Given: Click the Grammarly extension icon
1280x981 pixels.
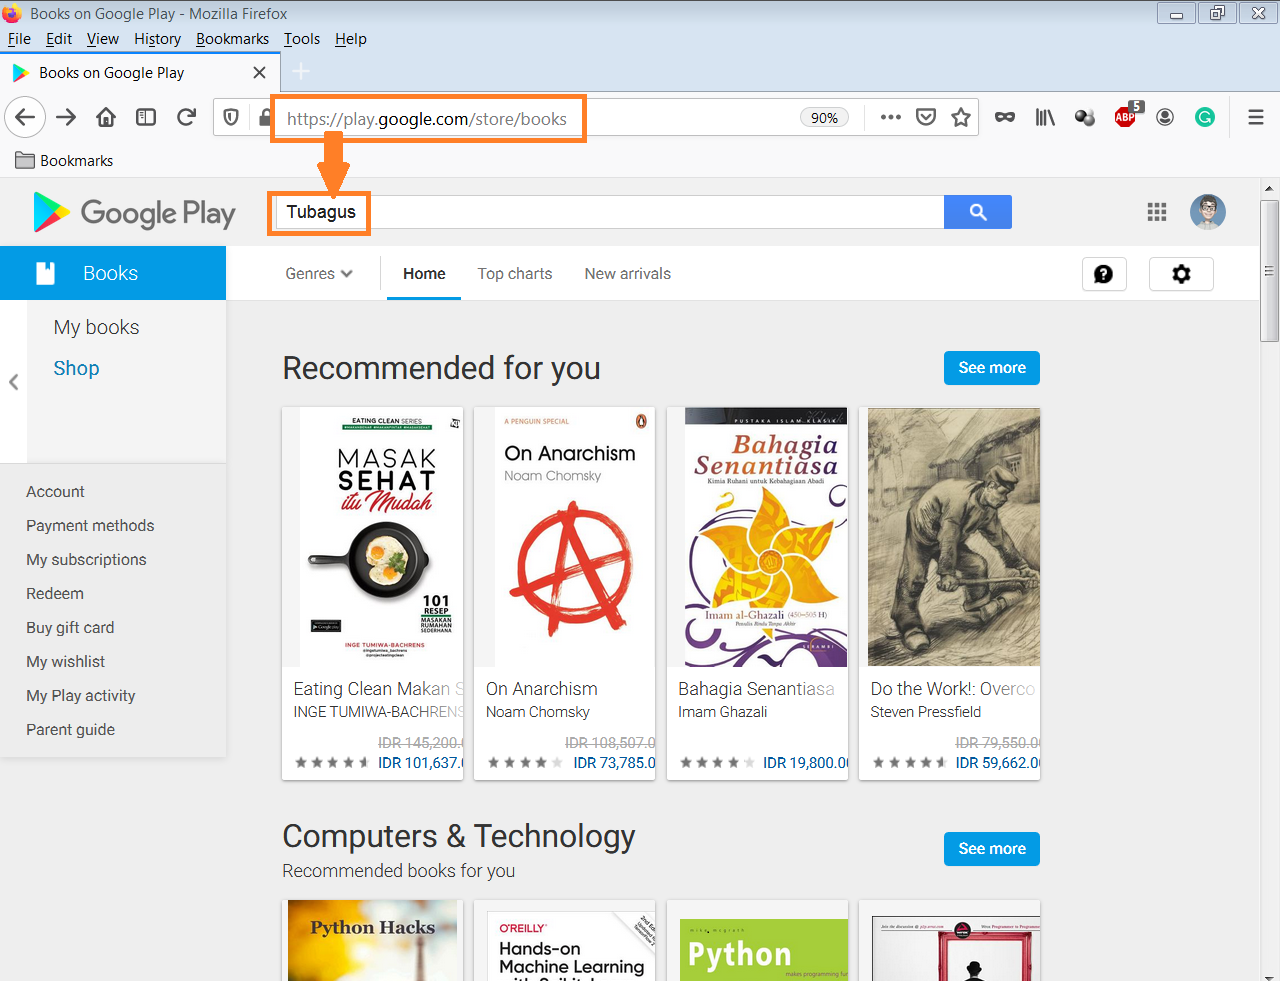Looking at the screenshot, I should coord(1205,117).
